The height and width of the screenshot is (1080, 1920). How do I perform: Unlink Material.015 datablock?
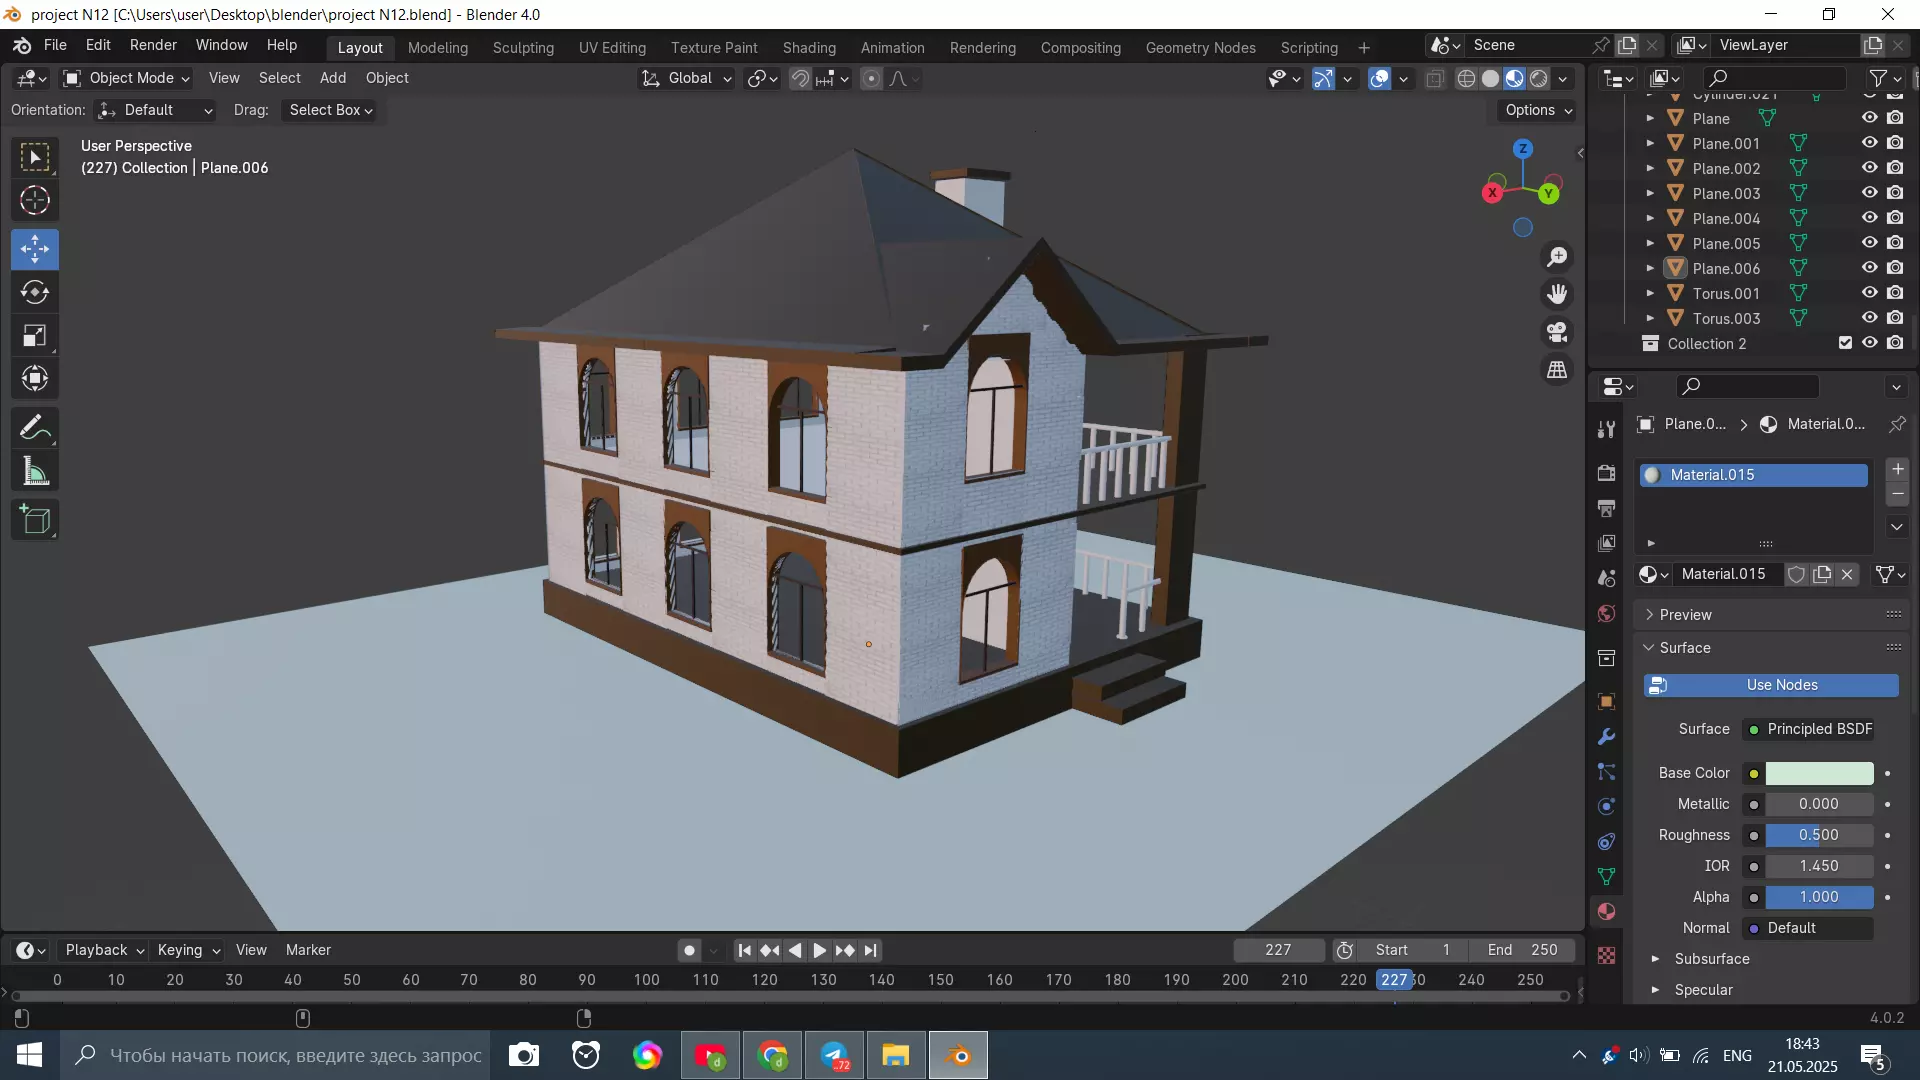[x=1847, y=574]
